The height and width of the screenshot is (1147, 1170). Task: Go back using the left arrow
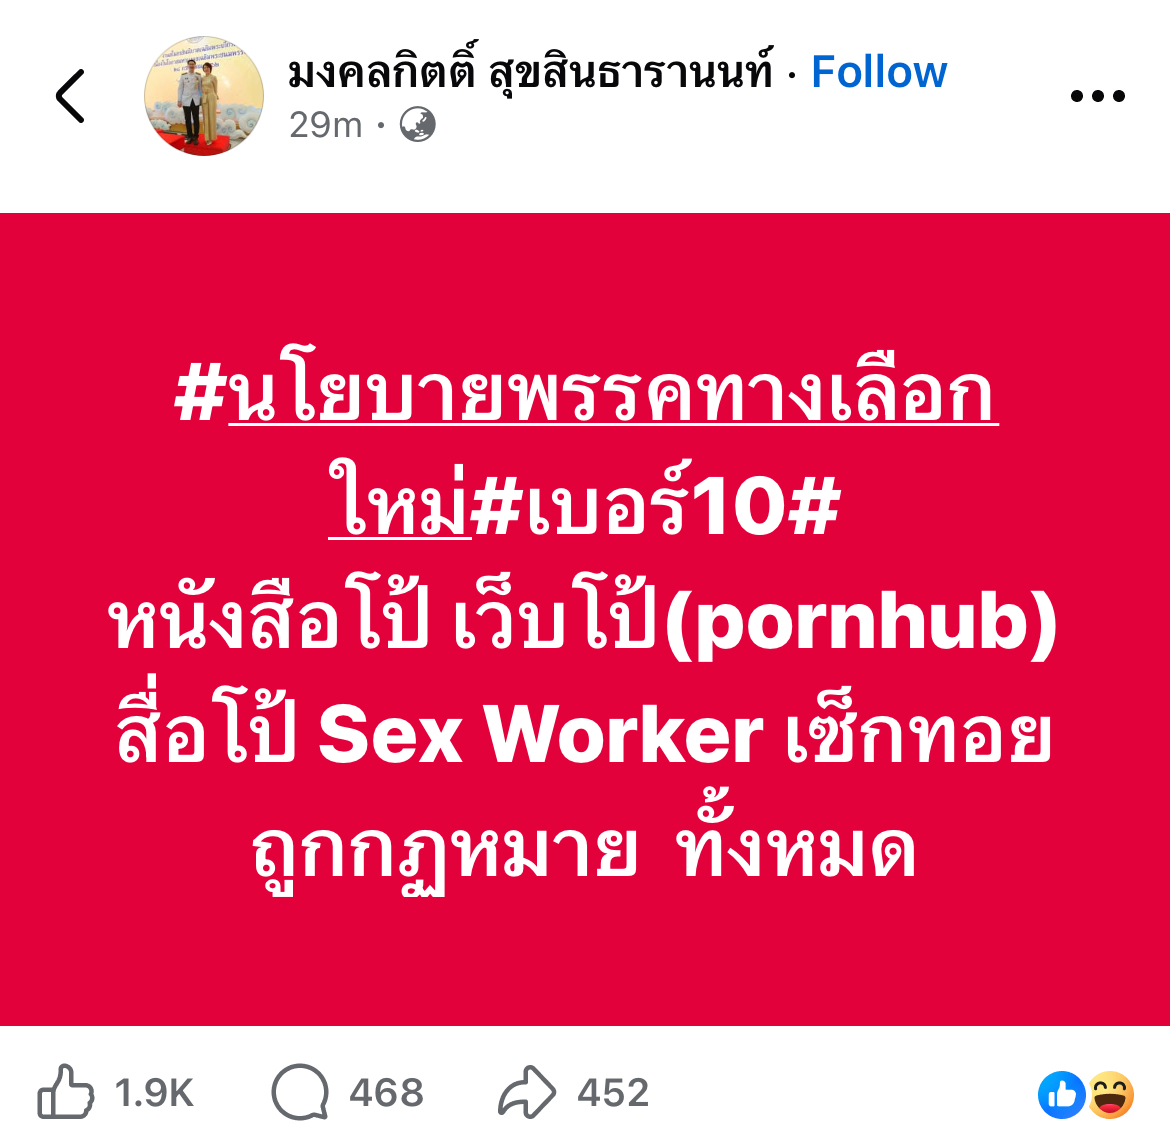coord(71,96)
